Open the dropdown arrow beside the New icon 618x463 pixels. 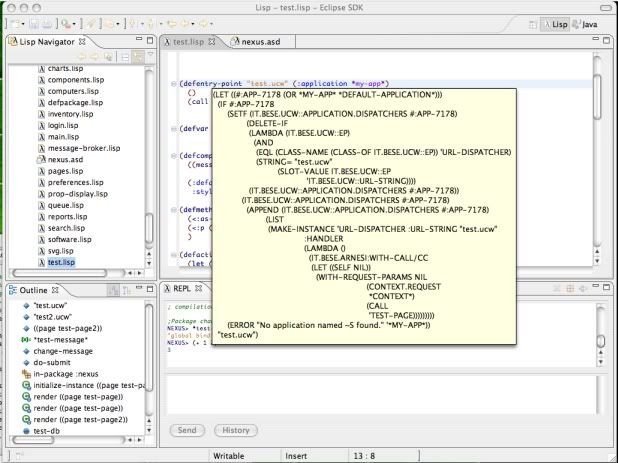[23, 24]
